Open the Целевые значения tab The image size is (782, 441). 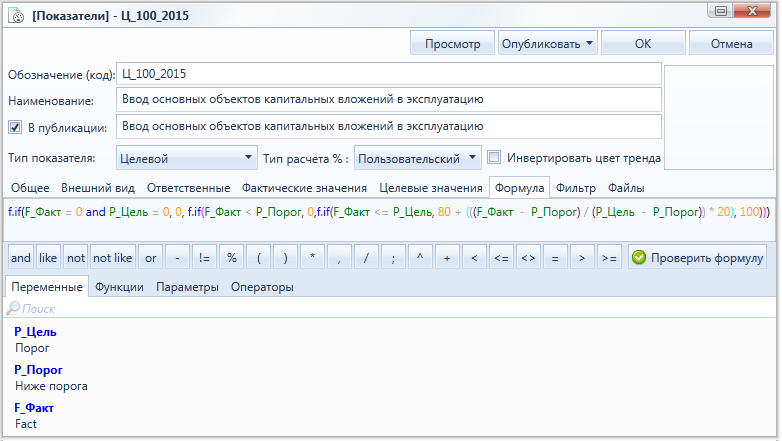tap(431, 188)
